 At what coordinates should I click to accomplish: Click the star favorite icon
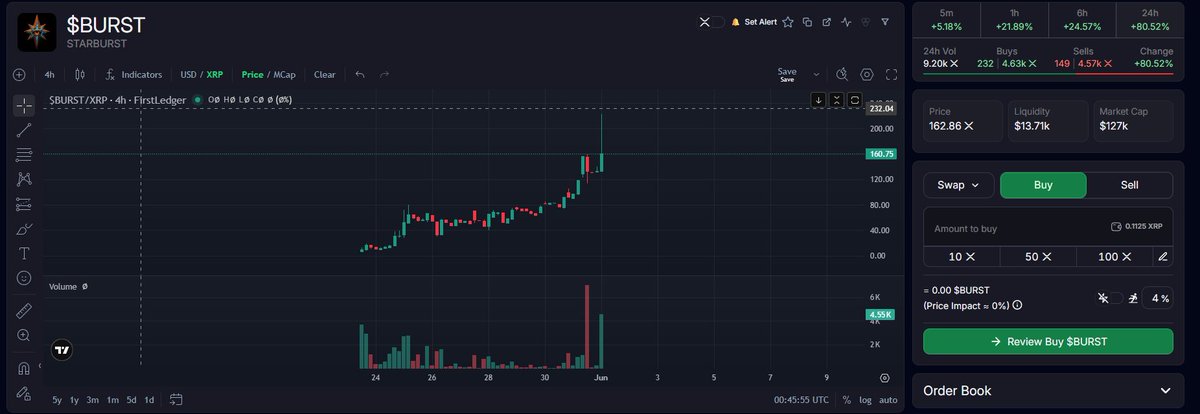[x=788, y=21]
